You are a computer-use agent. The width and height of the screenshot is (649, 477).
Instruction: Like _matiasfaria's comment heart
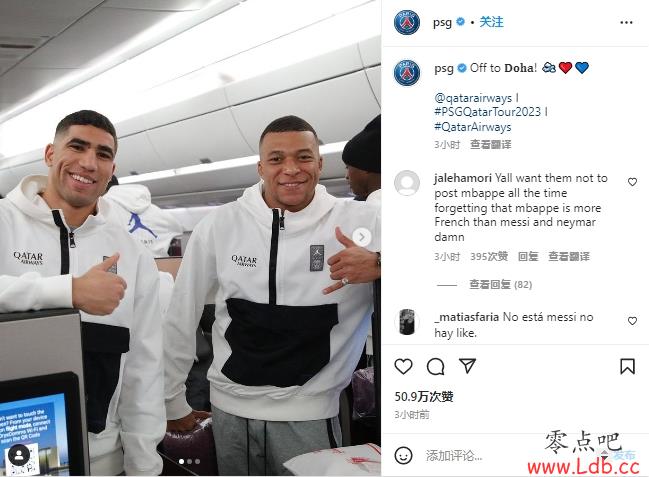(632, 321)
